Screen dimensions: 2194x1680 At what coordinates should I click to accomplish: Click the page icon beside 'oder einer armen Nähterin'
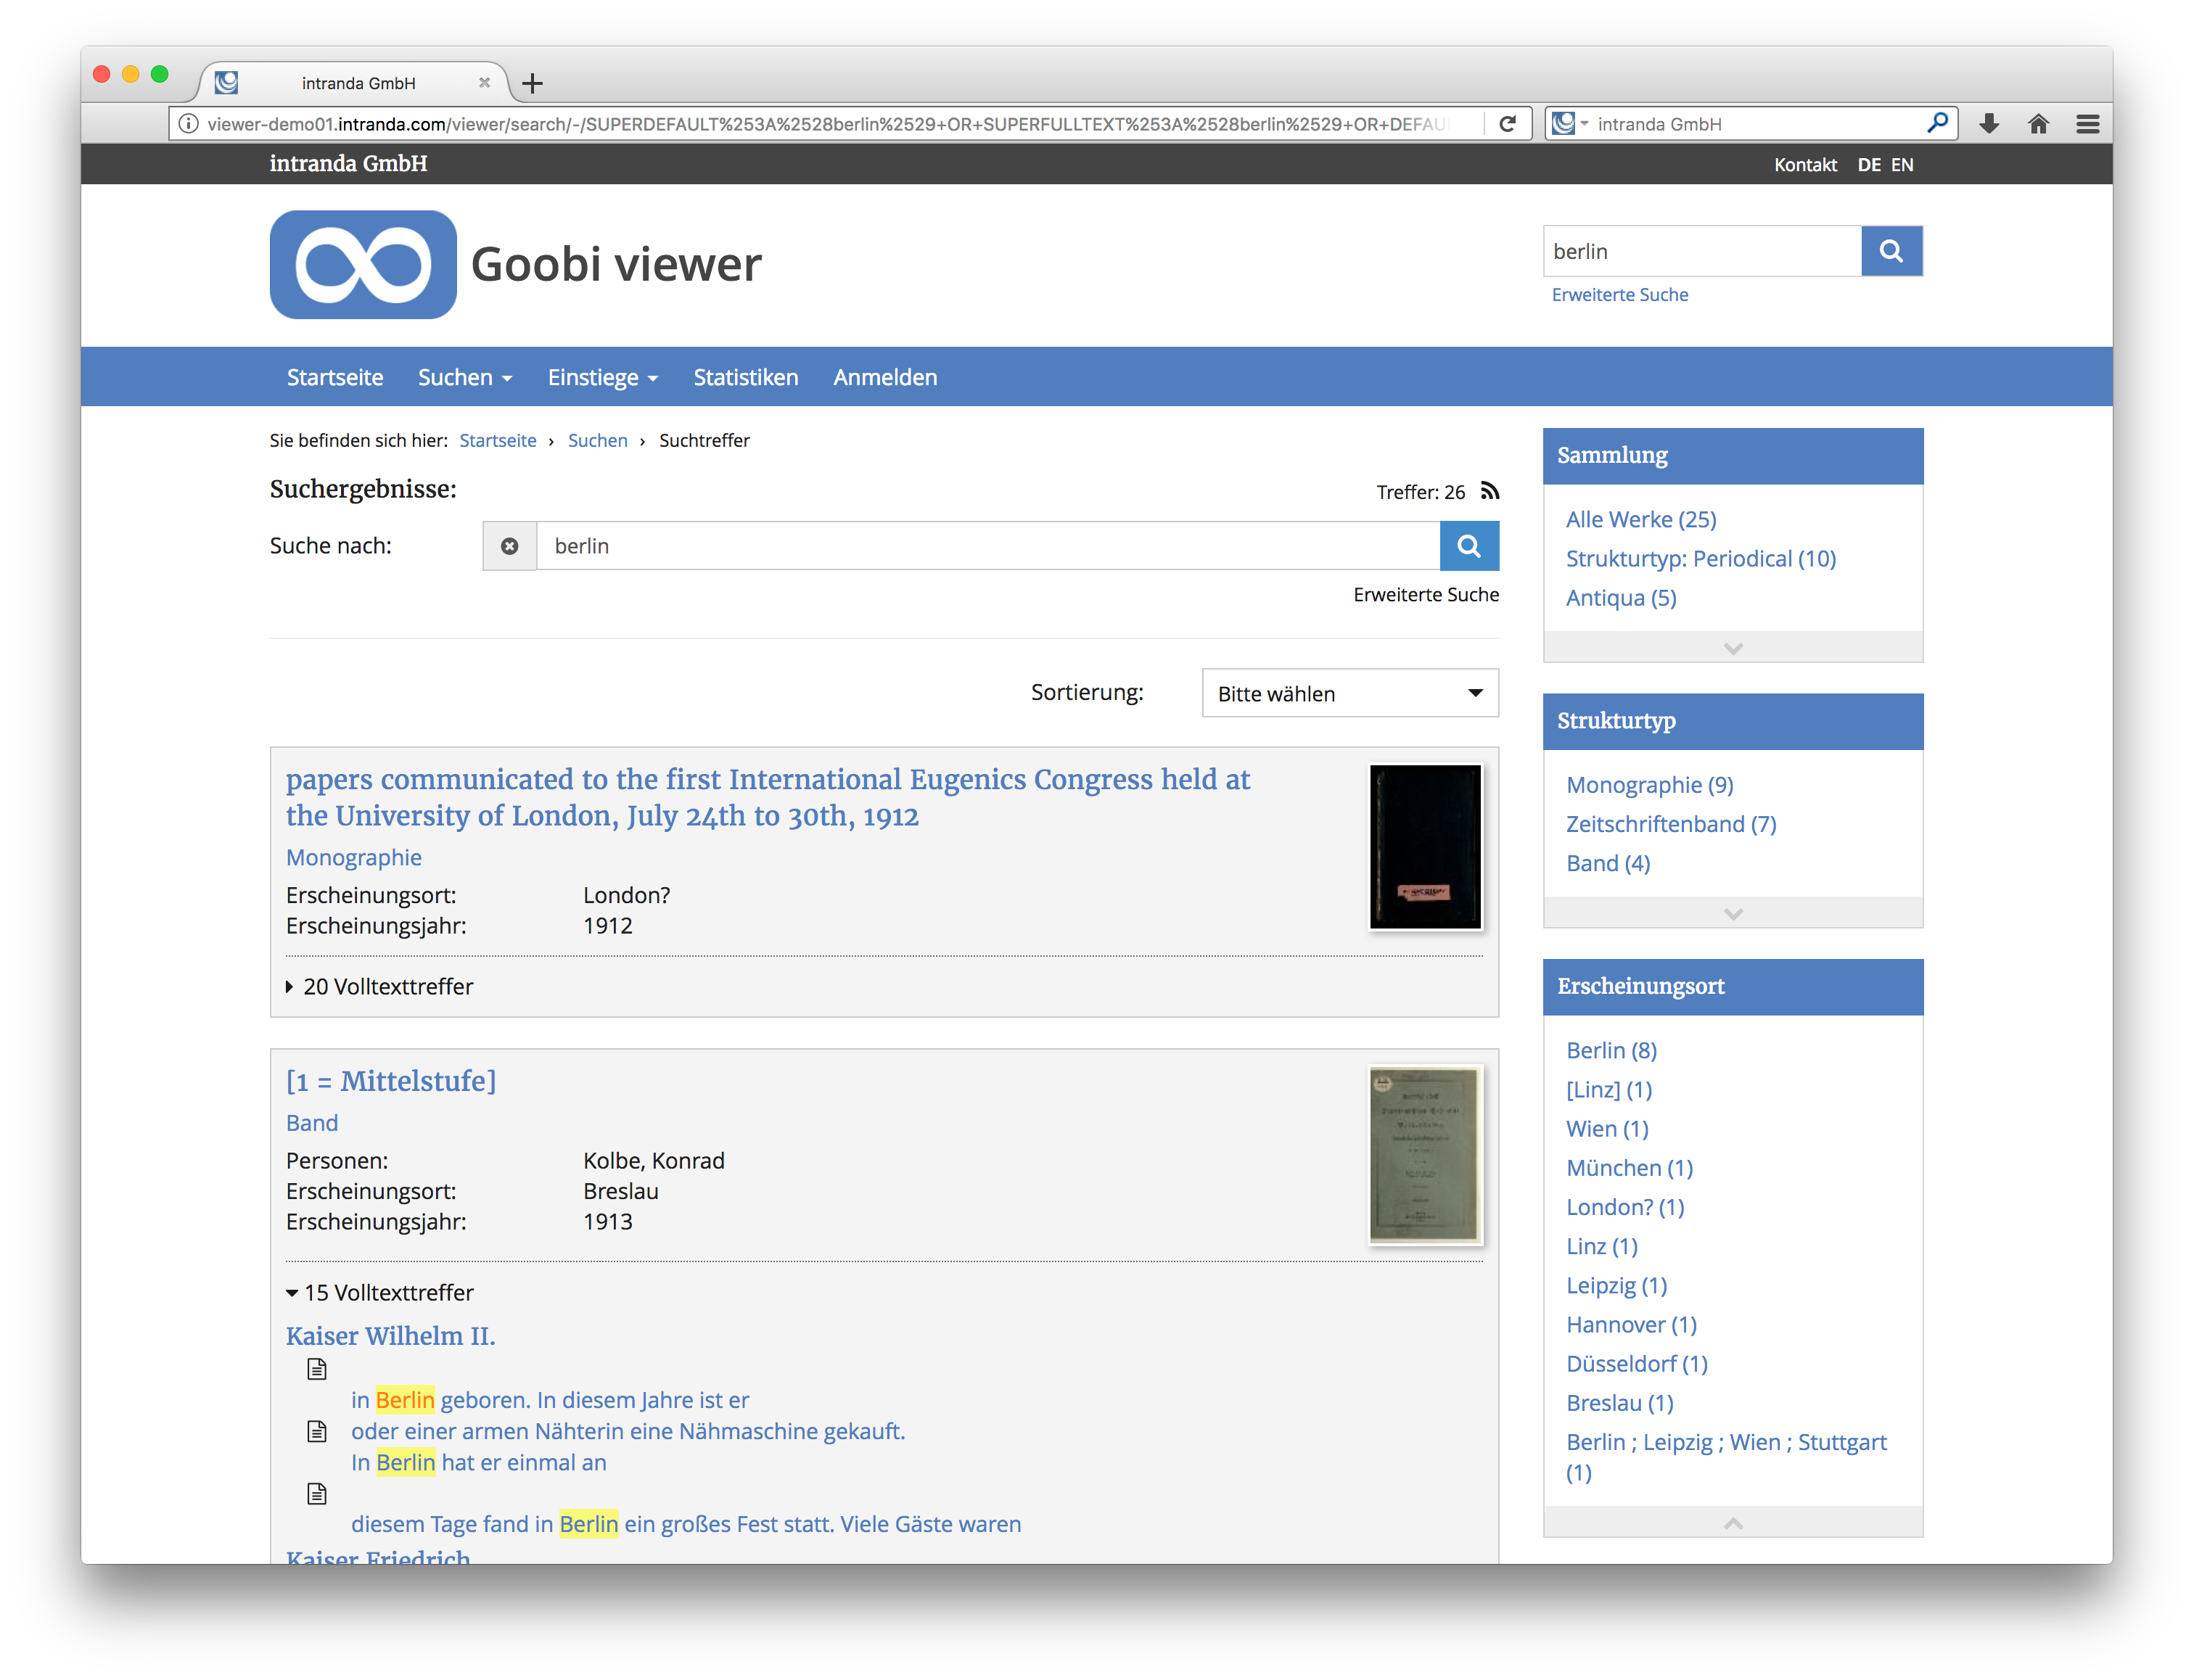(x=317, y=1431)
